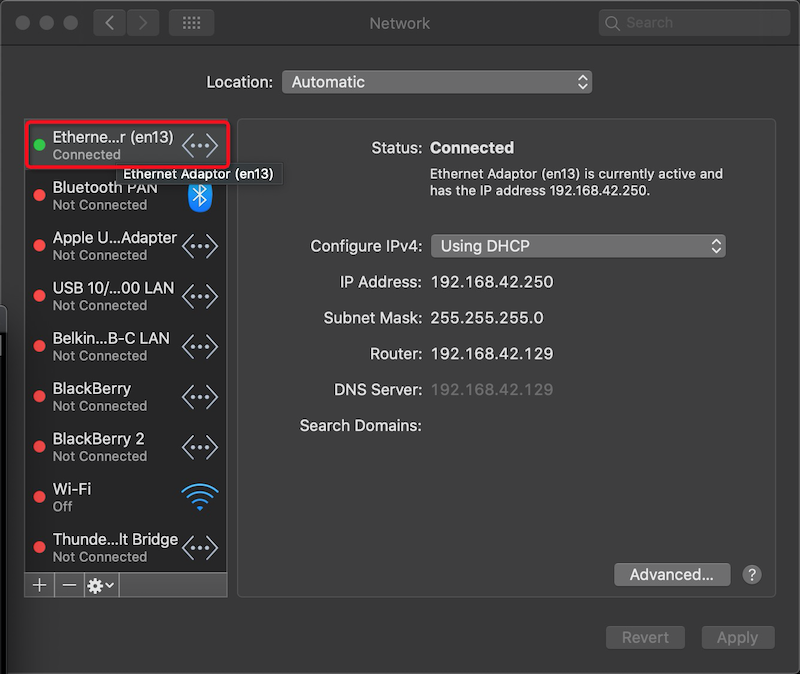Image resolution: width=800 pixels, height=674 pixels.
Task: Click the Wi-Fi signal icon
Action: [x=200, y=497]
